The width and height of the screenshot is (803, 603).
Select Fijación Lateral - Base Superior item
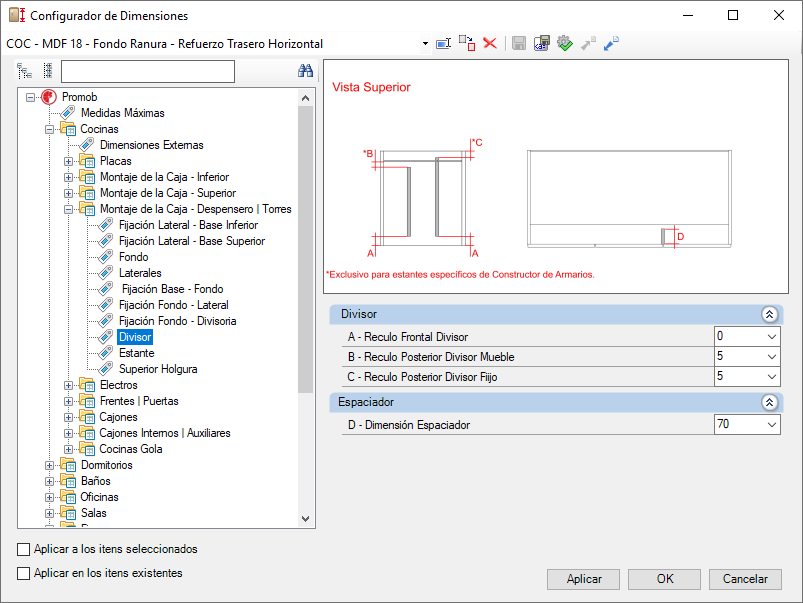(x=192, y=241)
